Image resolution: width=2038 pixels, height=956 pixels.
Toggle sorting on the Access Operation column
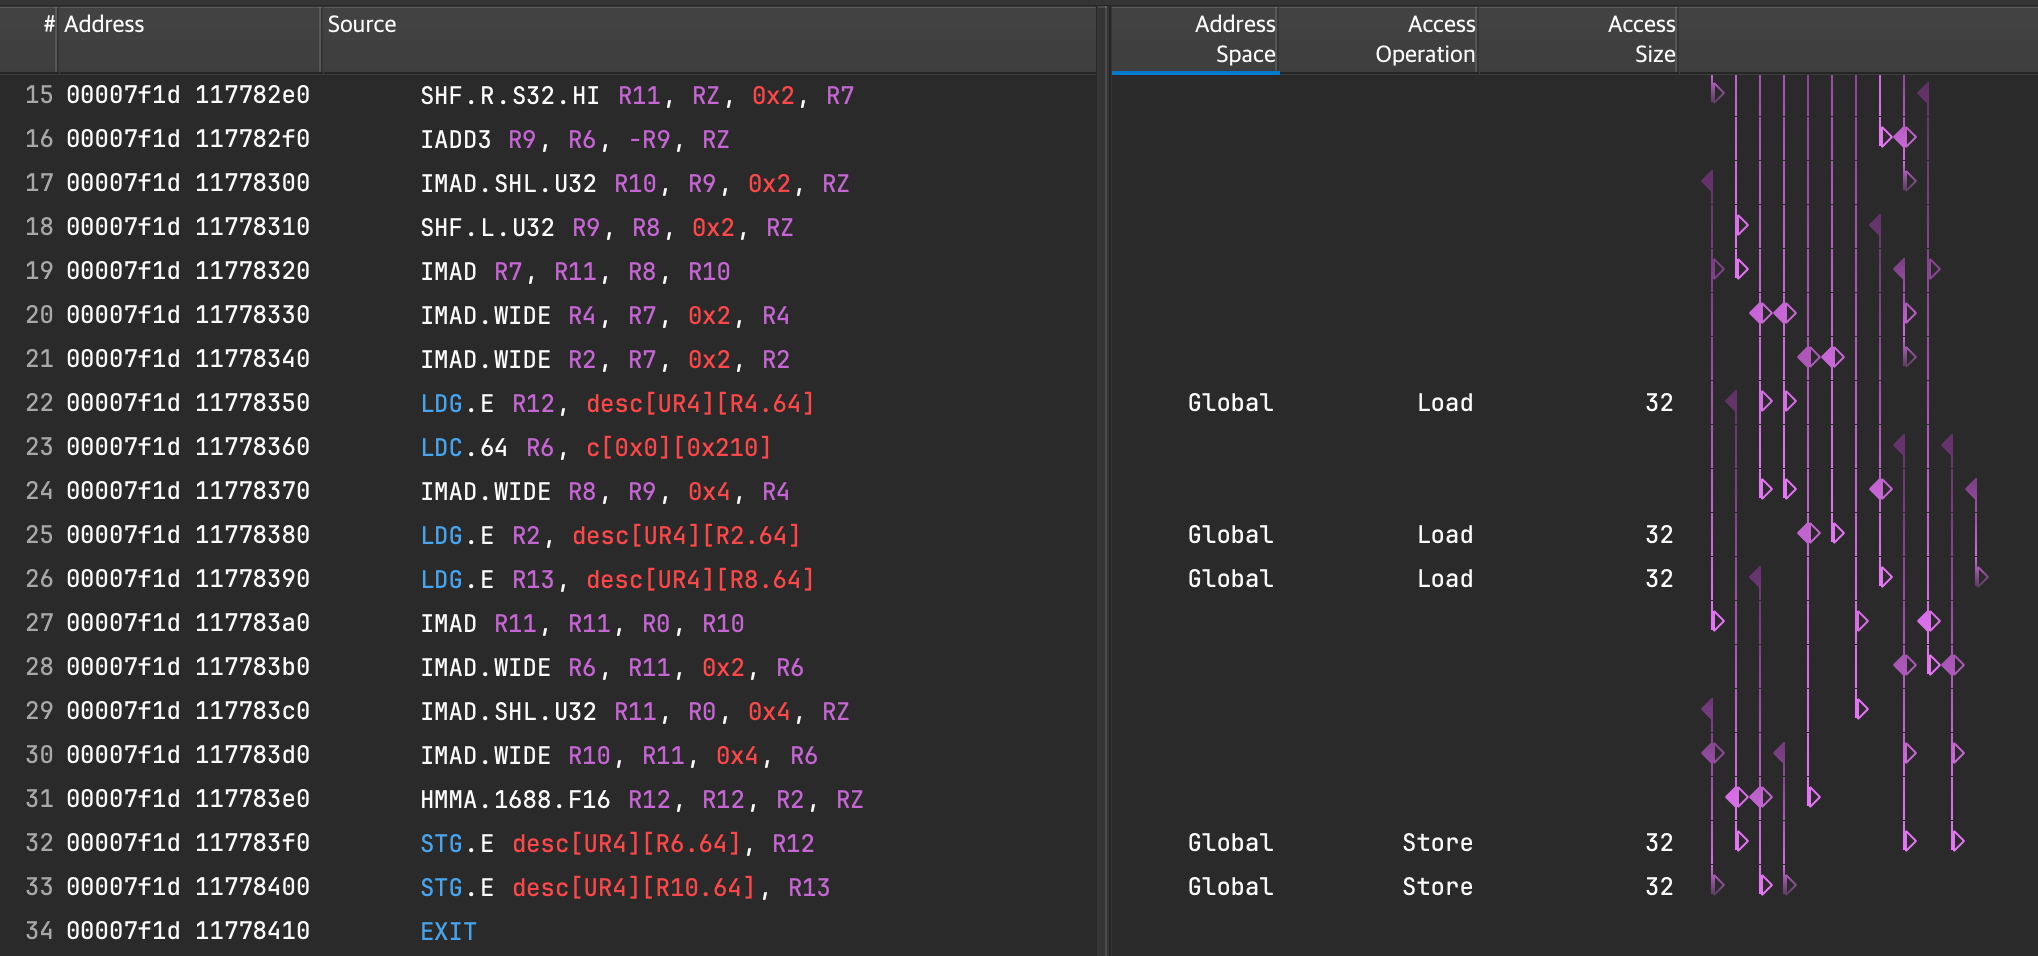(x=1425, y=39)
